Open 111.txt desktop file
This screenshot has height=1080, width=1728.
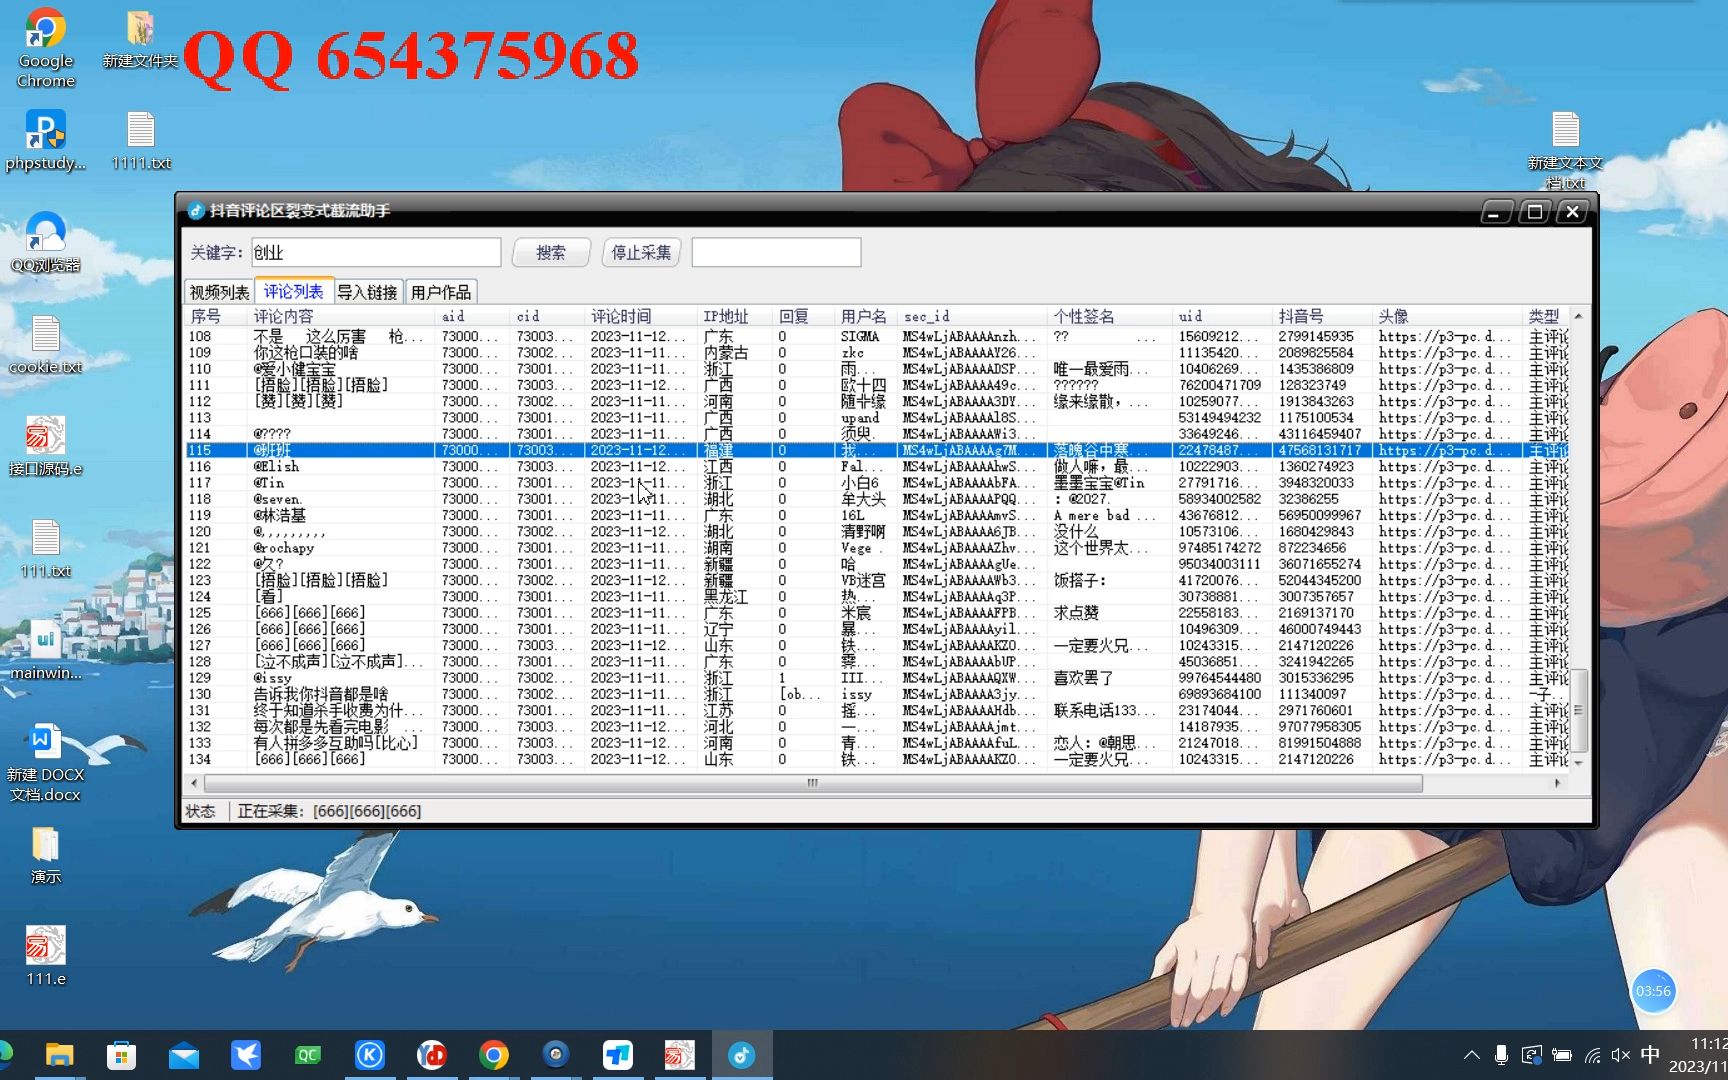[x=46, y=548]
